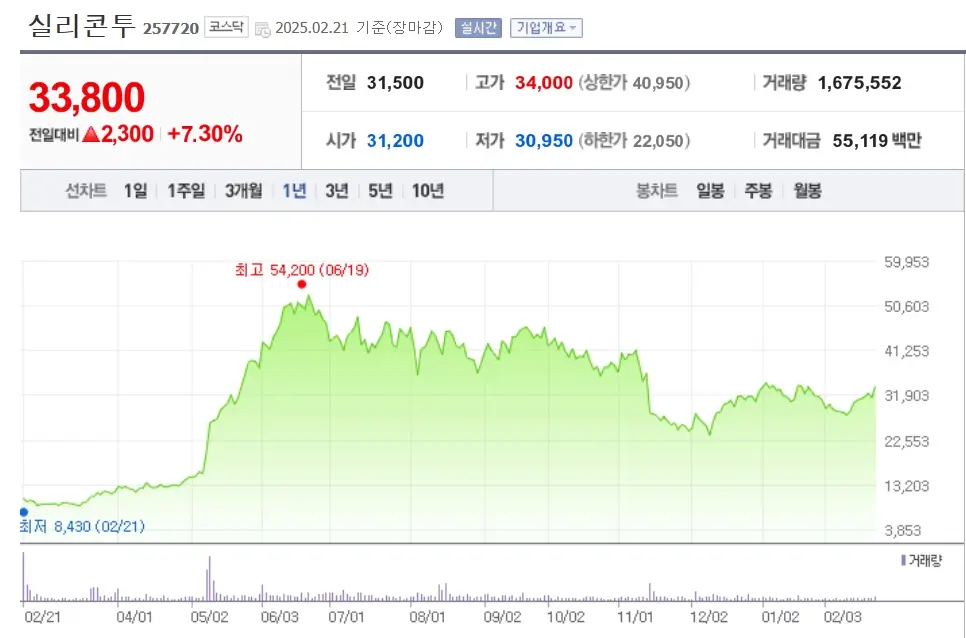Click the current price 33,800

click(x=87, y=97)
